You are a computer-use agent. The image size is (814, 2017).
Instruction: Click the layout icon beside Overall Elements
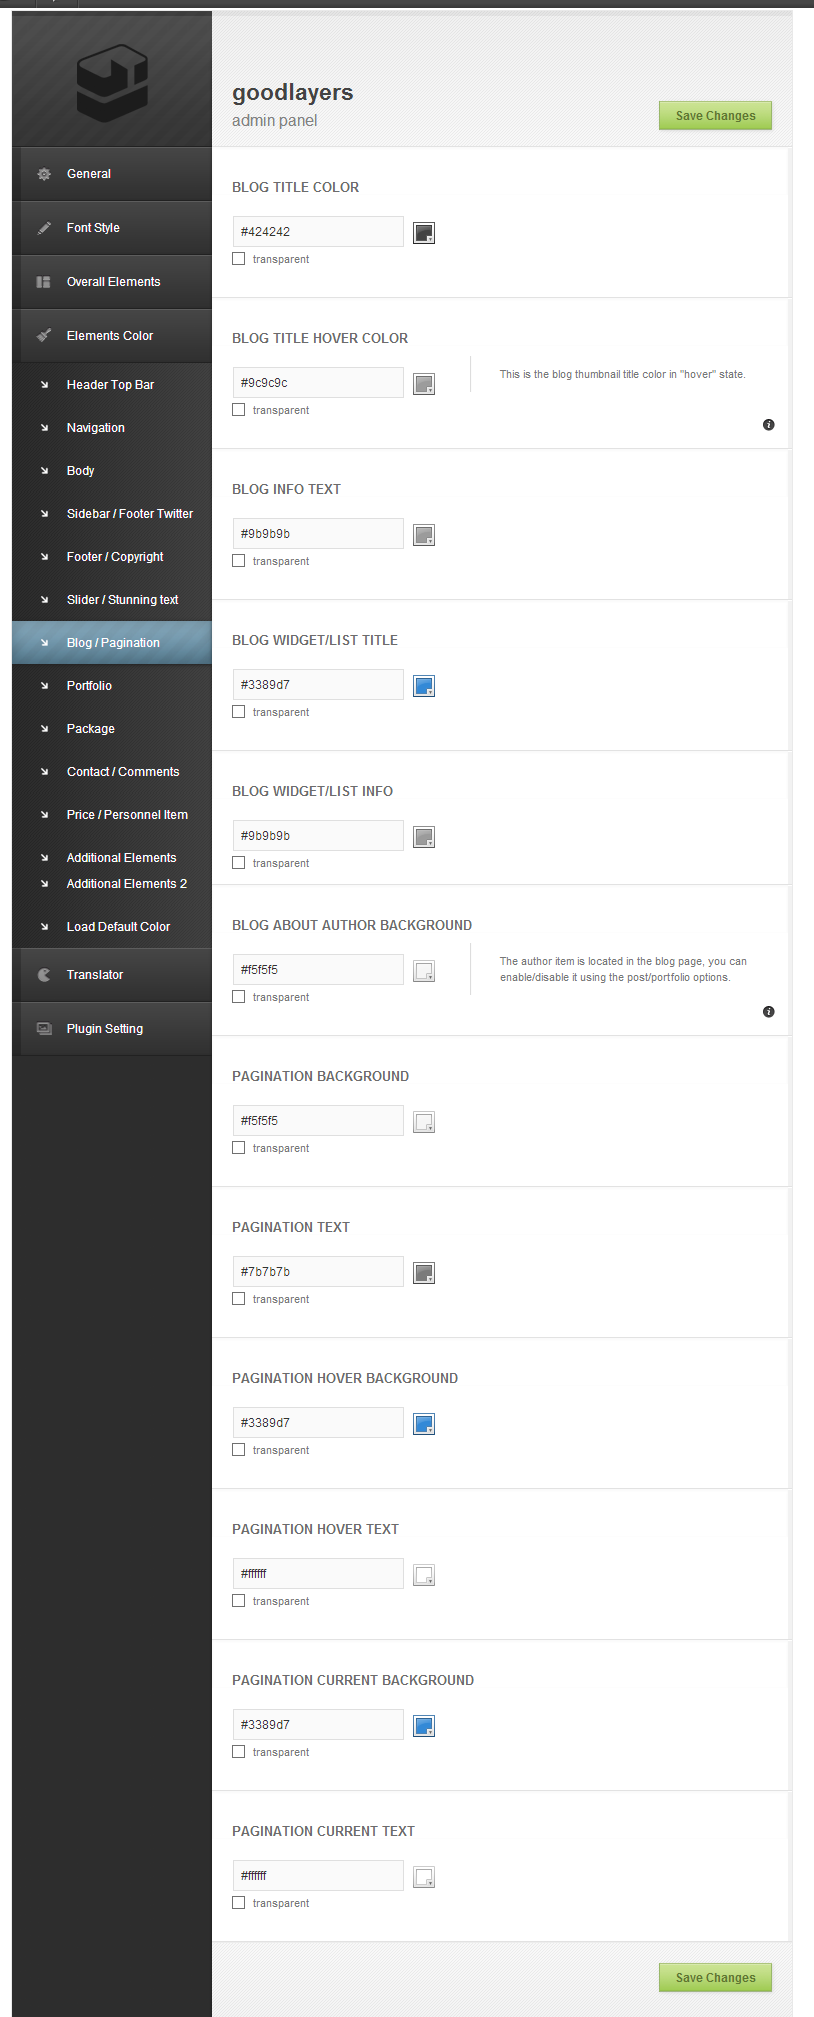point(44,282)
